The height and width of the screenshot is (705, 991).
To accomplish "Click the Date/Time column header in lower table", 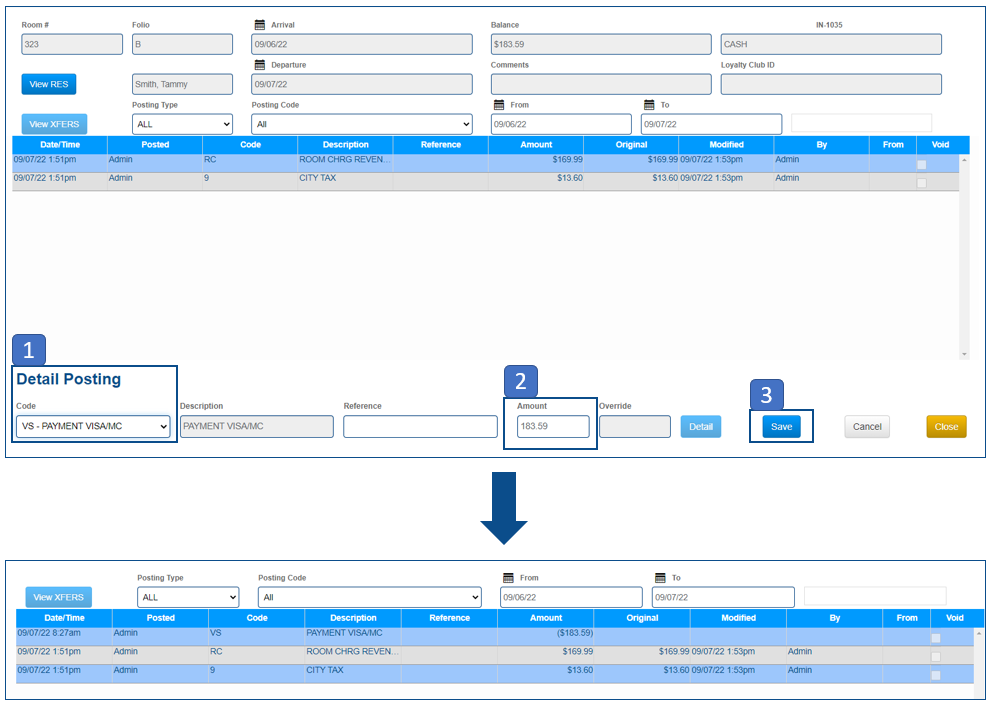I will coord(64,618).
